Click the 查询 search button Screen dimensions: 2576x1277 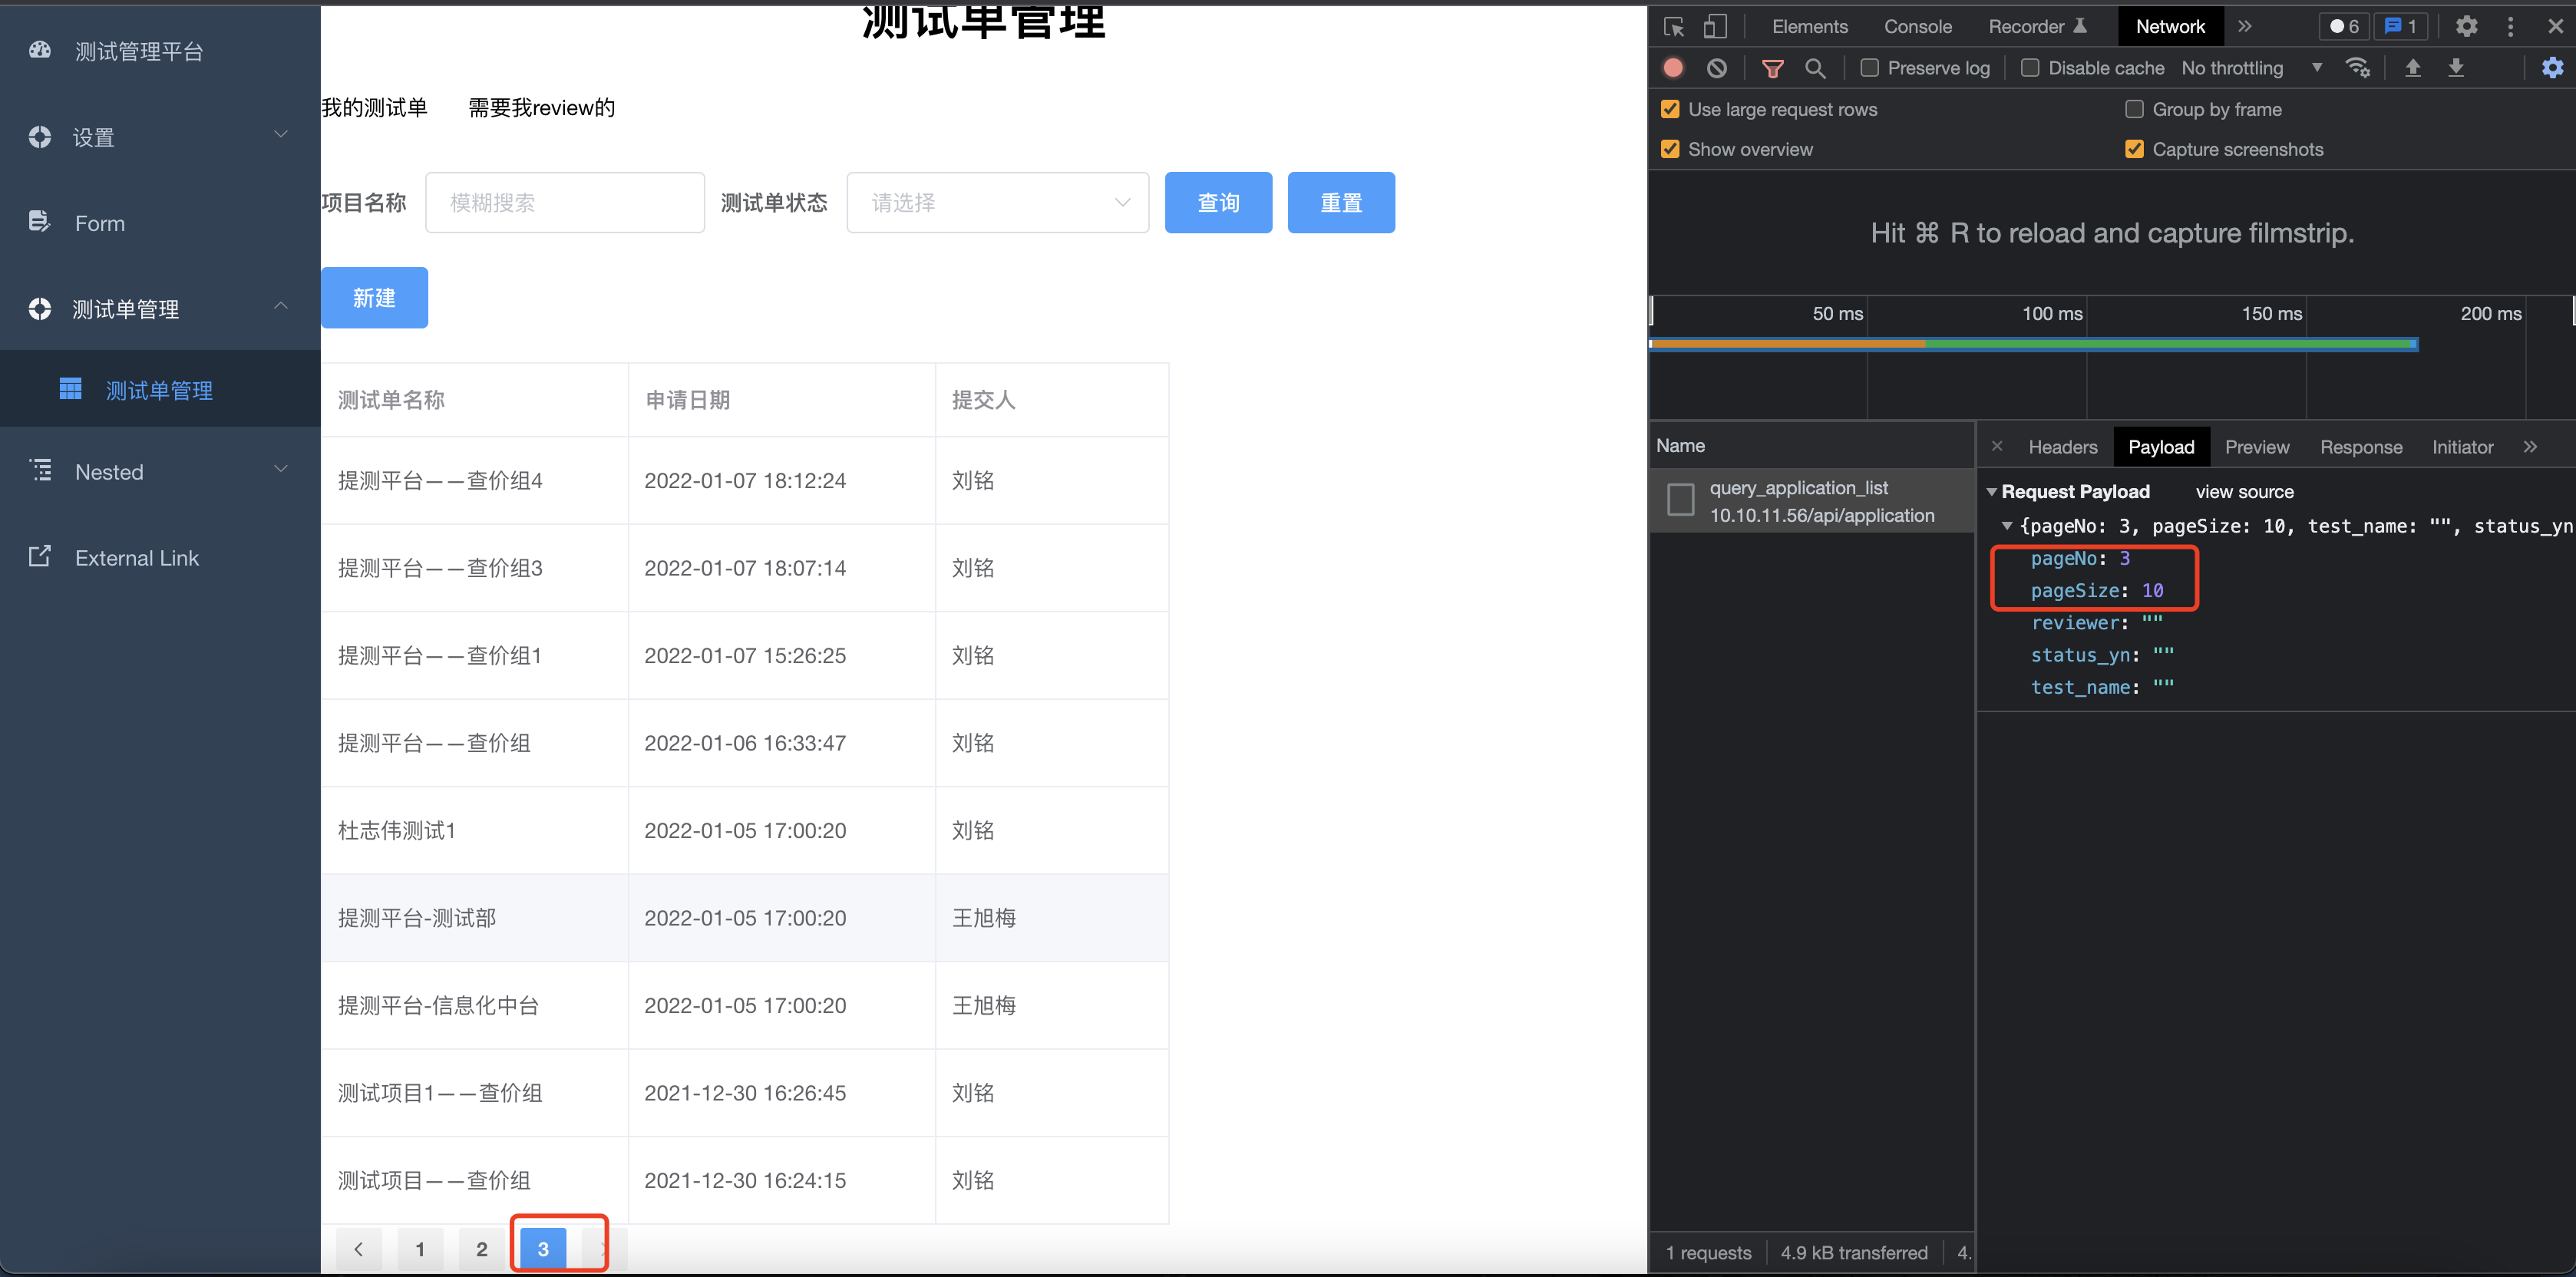[1217, 203]
